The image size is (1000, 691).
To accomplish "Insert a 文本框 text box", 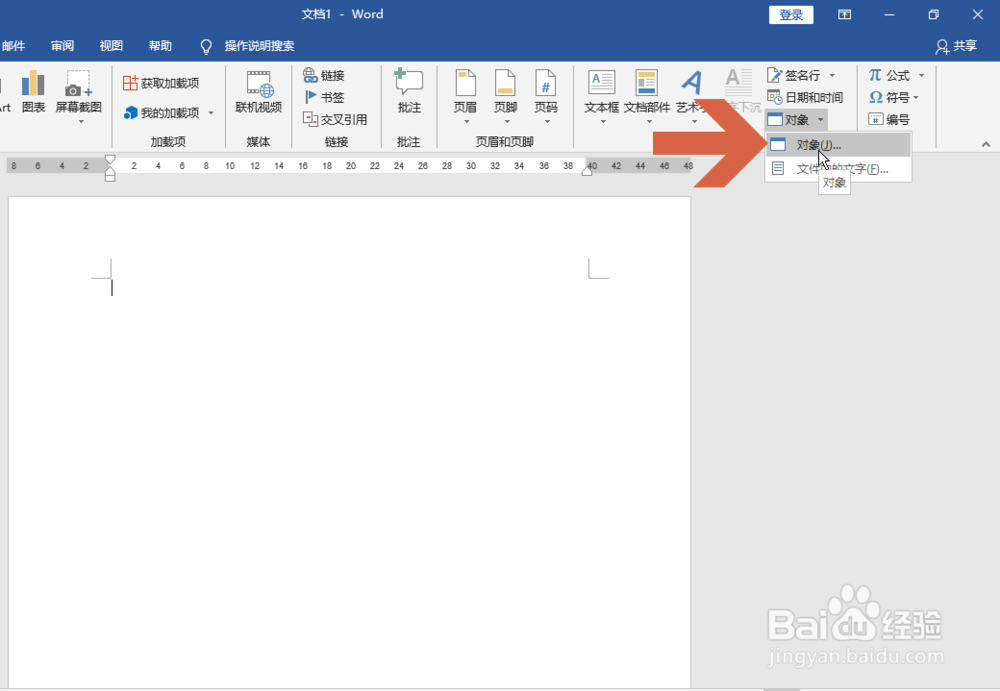I will 601,96.
